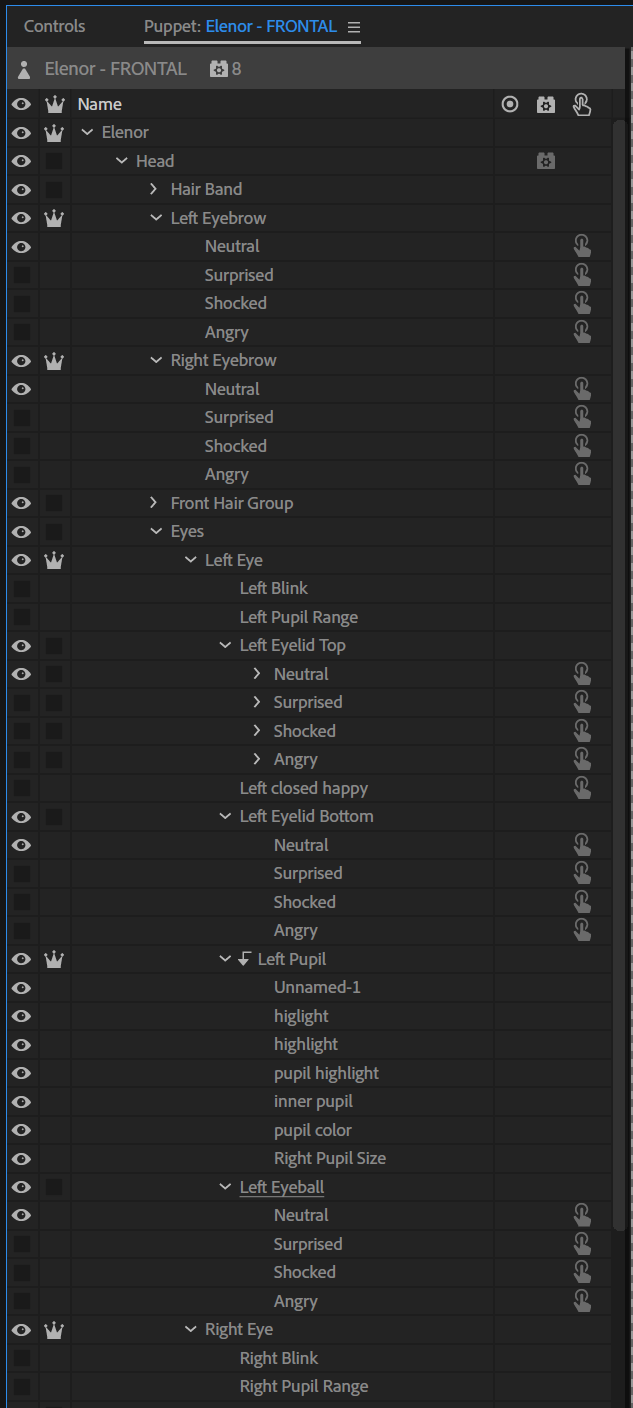
Task: Click the crown icon next to Right Eye
Action: pos(54,1330)
